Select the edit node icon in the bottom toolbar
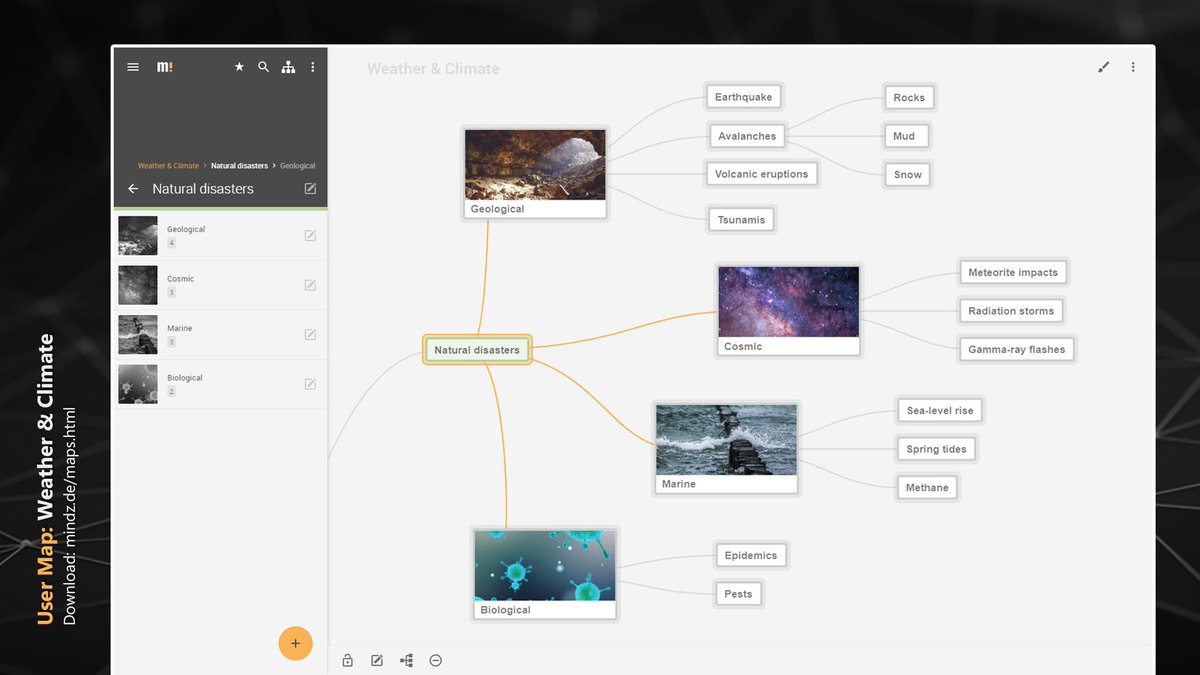Image resolution: width=1200 pixels, height=675 pixels. 376,660
